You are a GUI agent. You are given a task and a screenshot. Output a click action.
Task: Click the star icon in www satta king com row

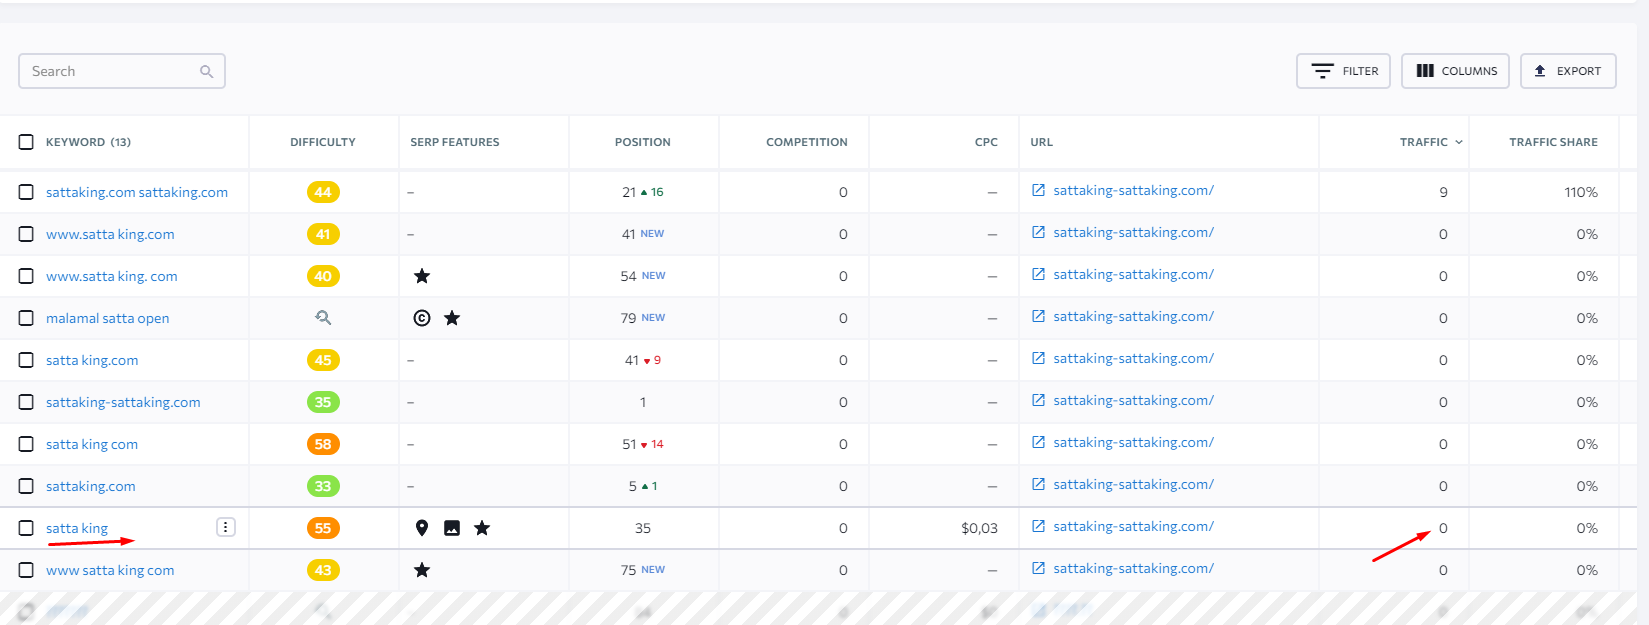pos(422,570)
